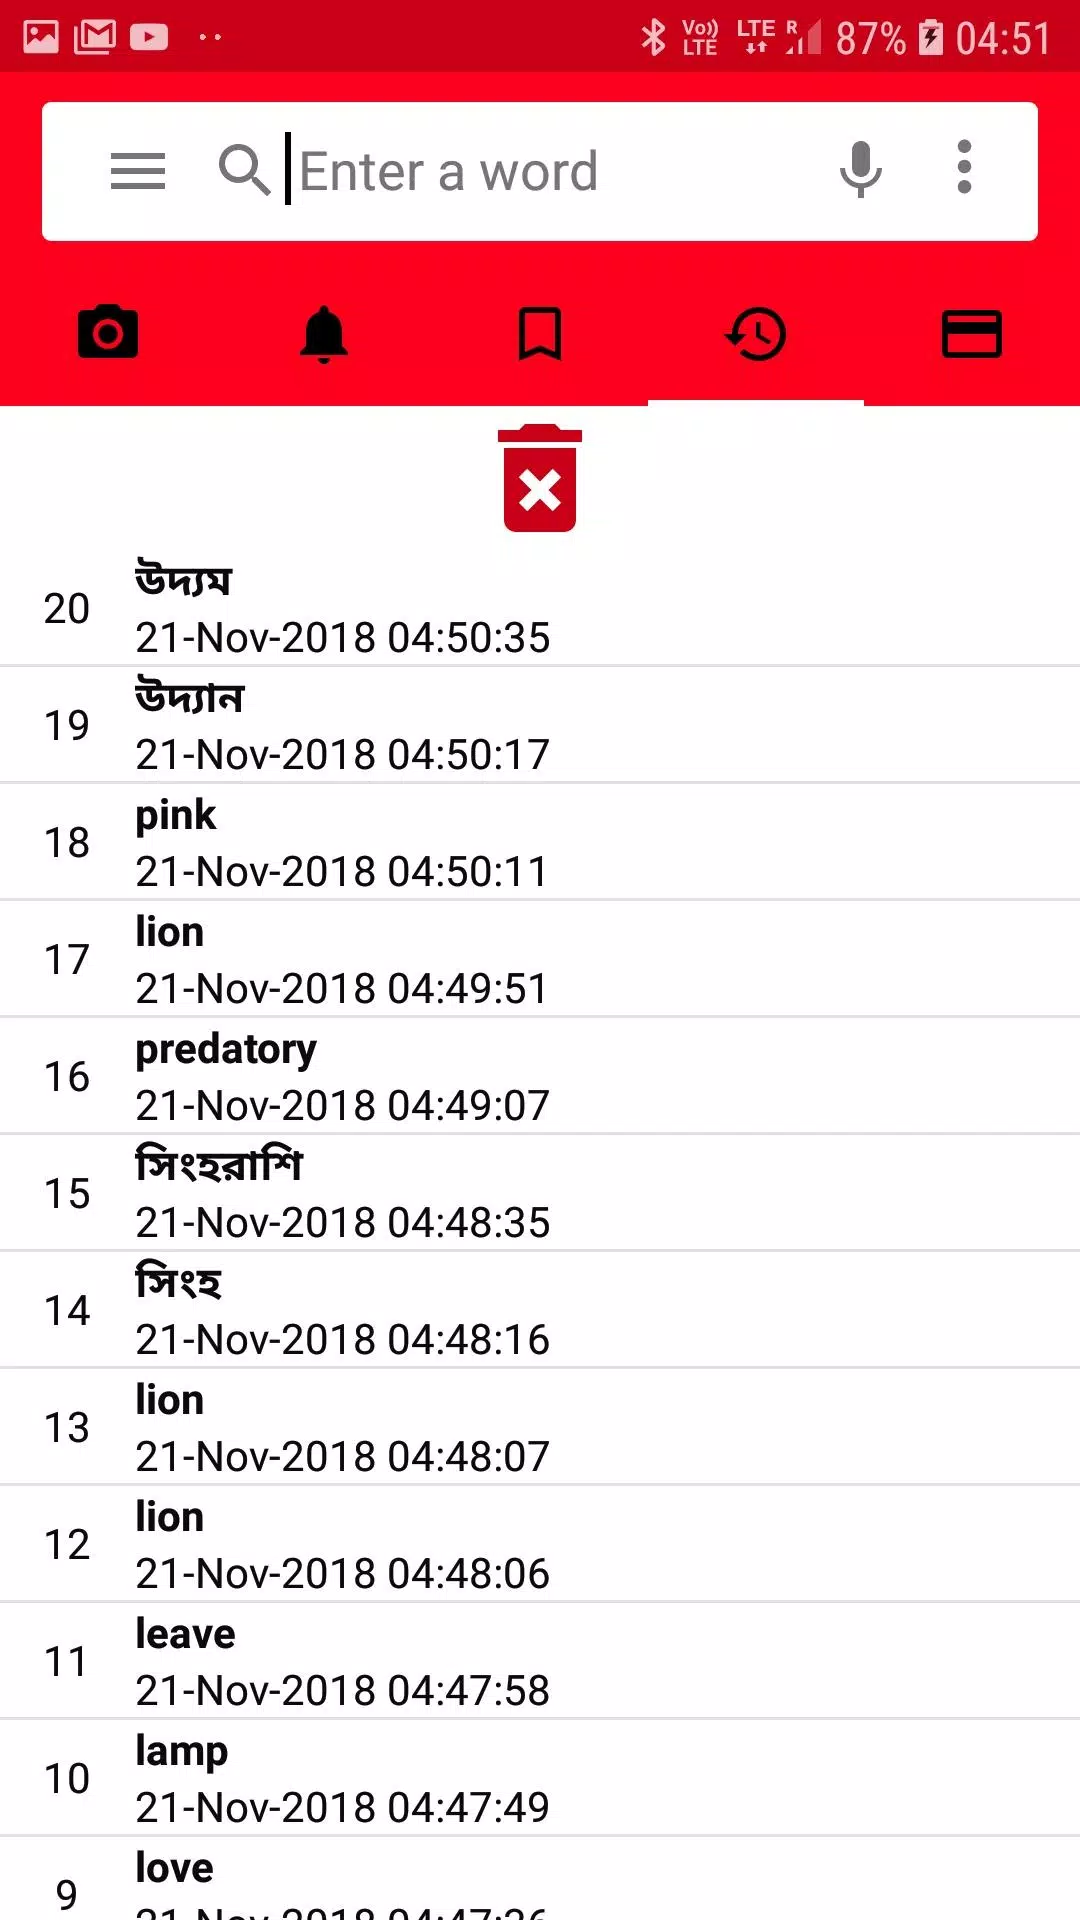Tap history entry number 20
Image resolution: width=1080 pixels, height=1920 pixels.
coord(540,608)
